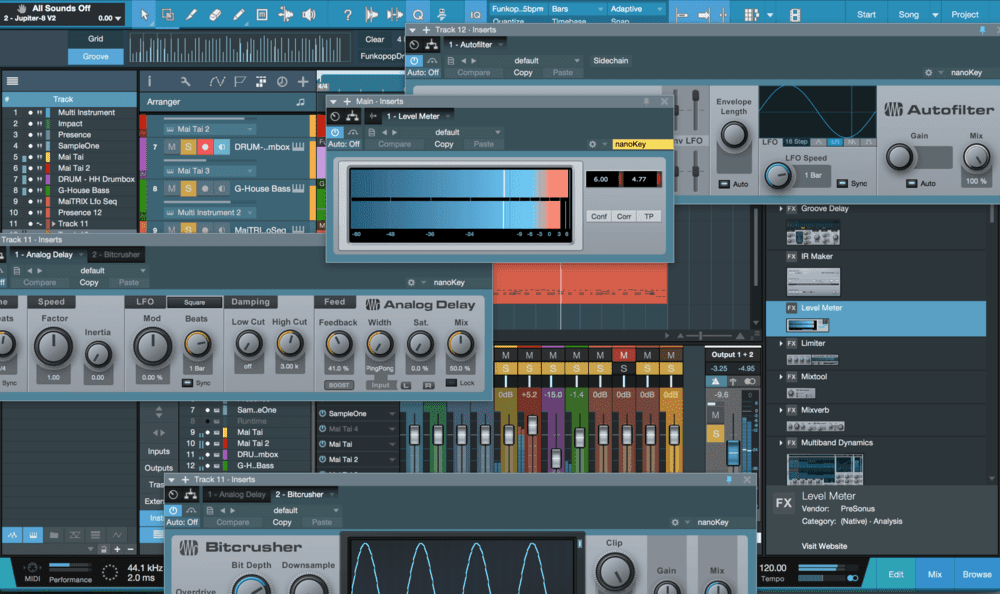Add a track with the plus icon

click(x=303, y=82)
